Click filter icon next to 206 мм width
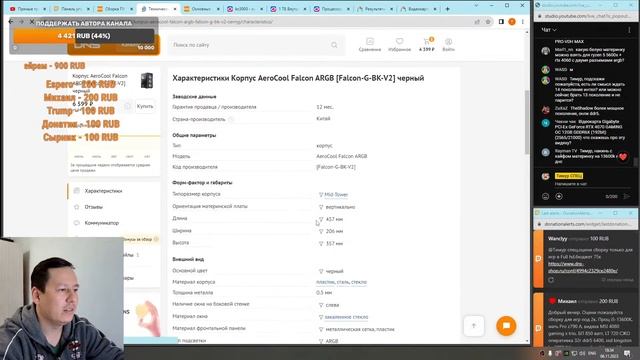Screen dimensions: 640x360 point(321,231)
